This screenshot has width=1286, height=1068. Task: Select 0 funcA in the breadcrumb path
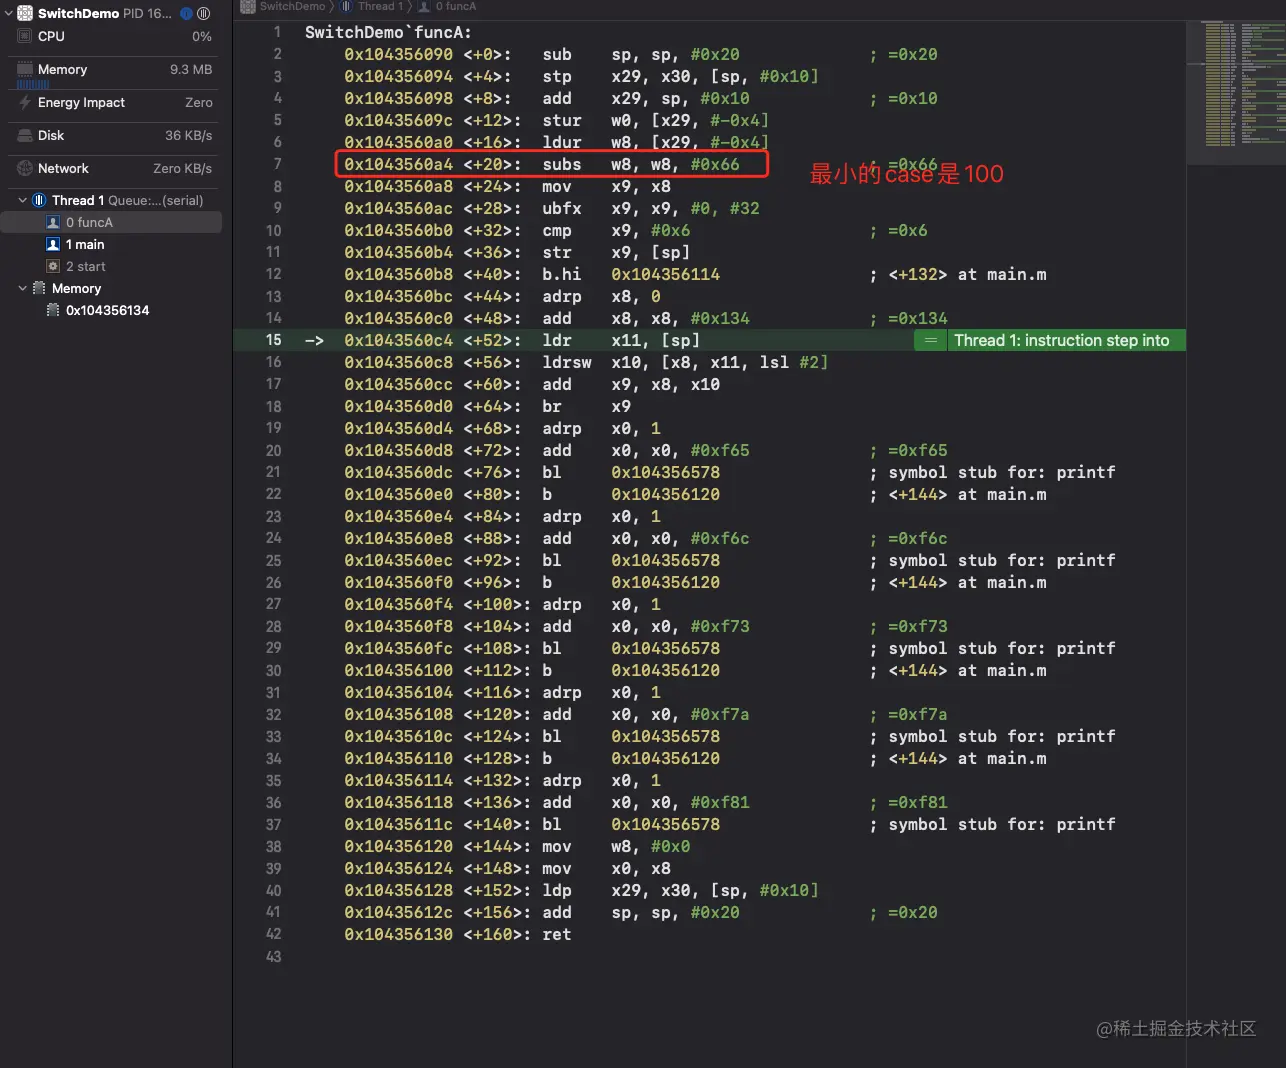pyautogui.click(x=455, y=6)
